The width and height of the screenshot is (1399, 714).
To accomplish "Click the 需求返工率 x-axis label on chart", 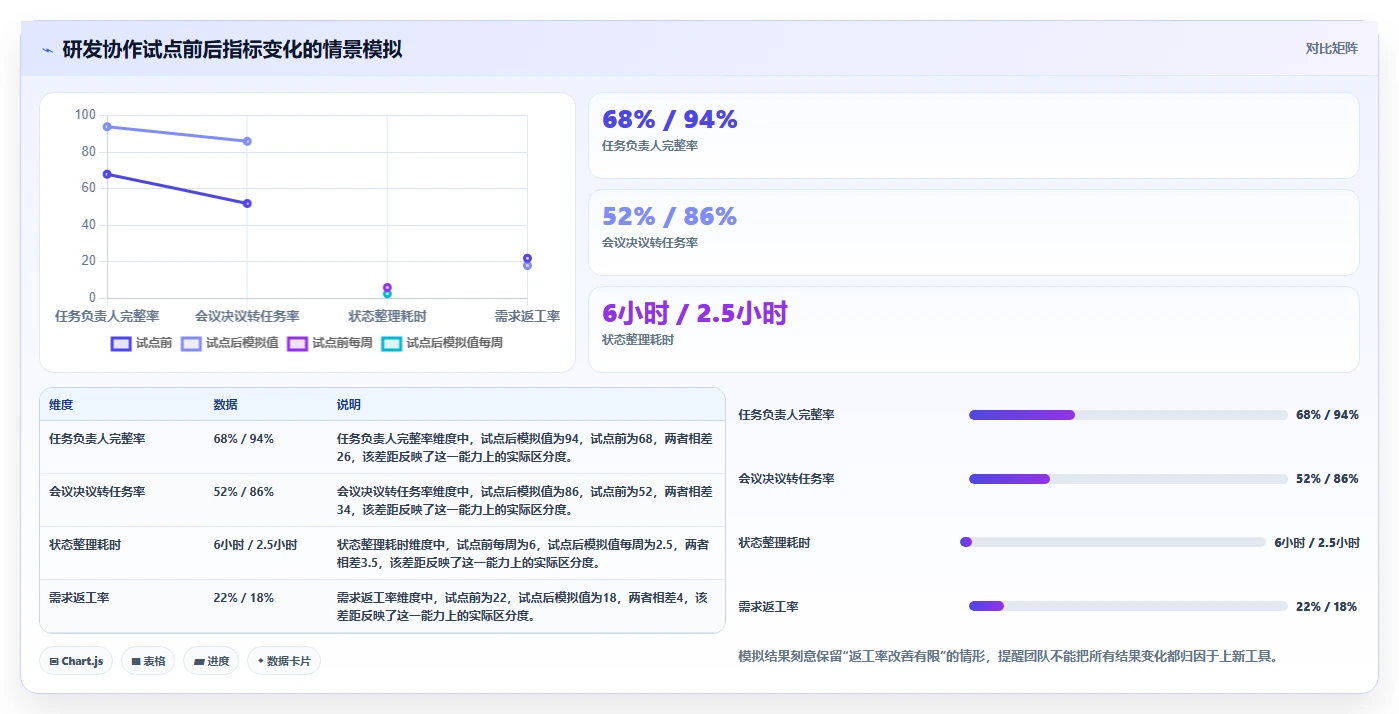I will 527,316.
